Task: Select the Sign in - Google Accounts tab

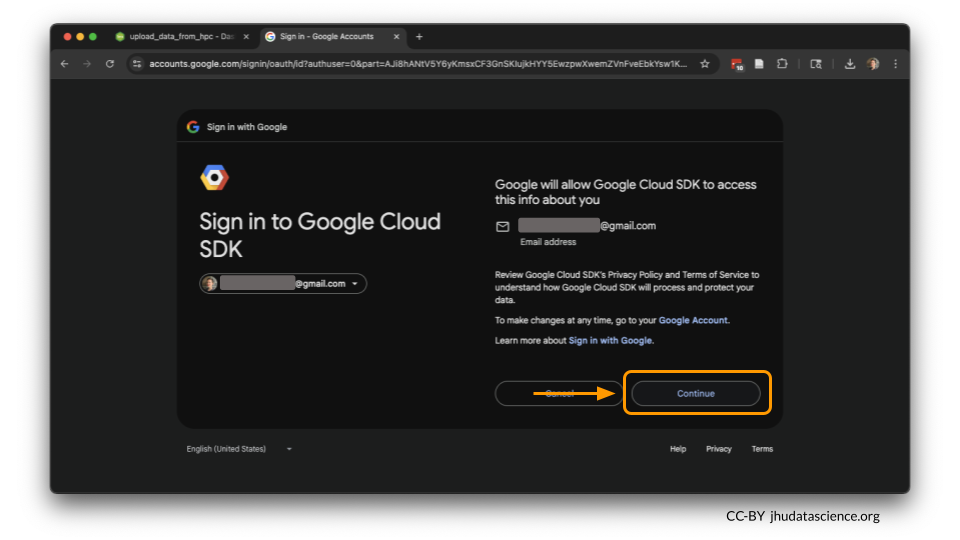Action: (x=331, y=37)
